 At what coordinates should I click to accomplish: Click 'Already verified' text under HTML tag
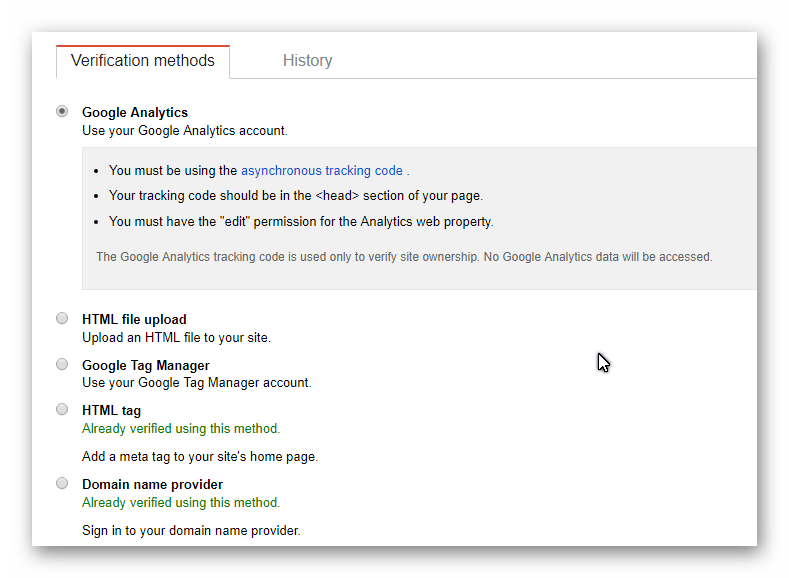point(181,429)
